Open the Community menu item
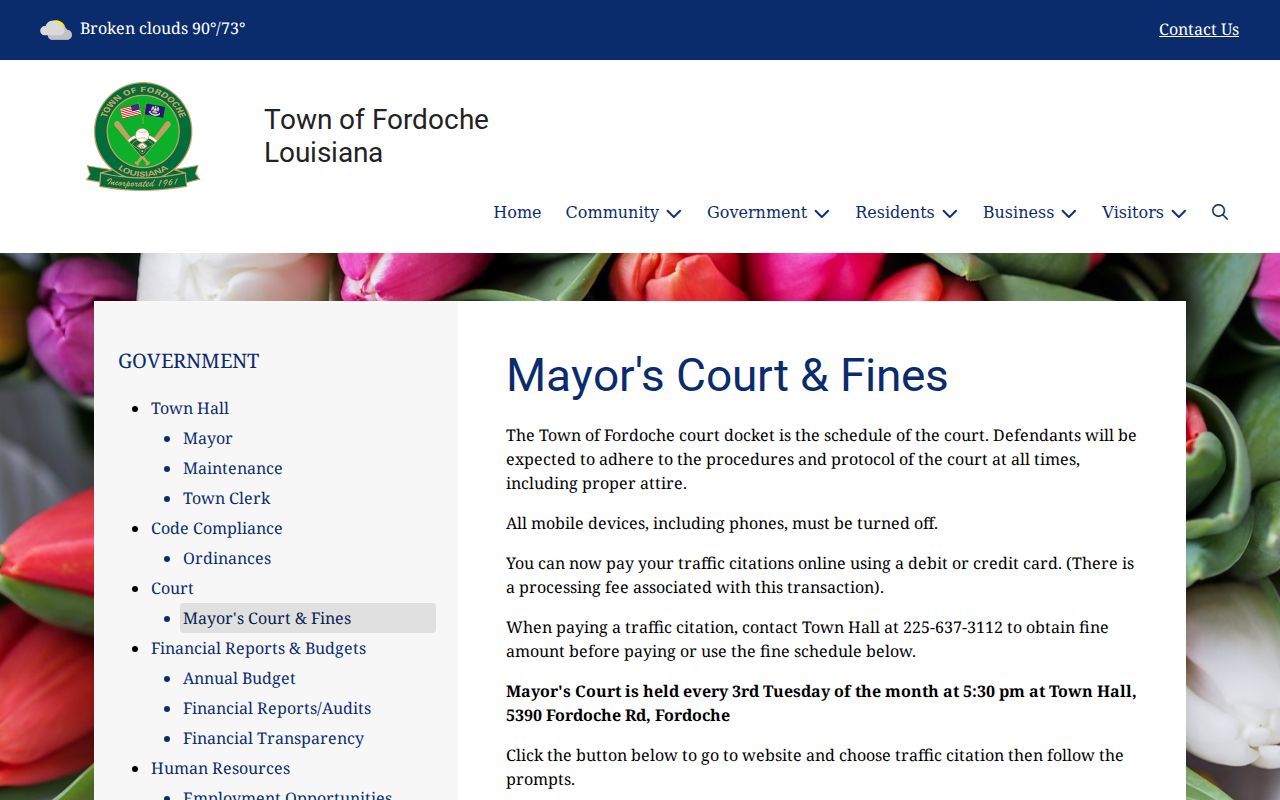 612,212
